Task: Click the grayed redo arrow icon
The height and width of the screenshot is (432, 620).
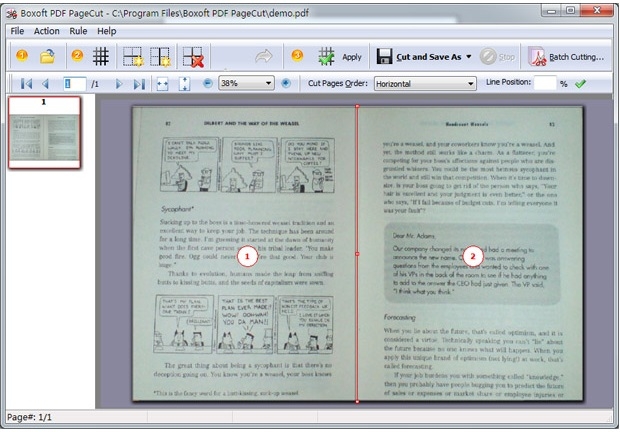Action: [264, 56]
